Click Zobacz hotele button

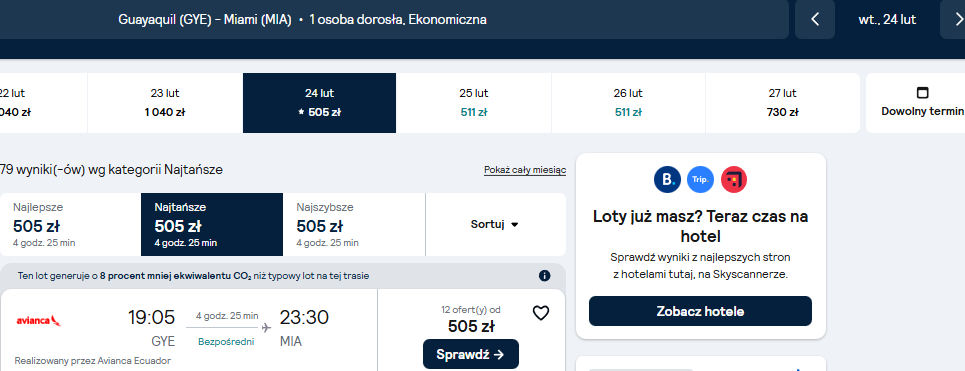pyautogui.click(x=700, y=311)
